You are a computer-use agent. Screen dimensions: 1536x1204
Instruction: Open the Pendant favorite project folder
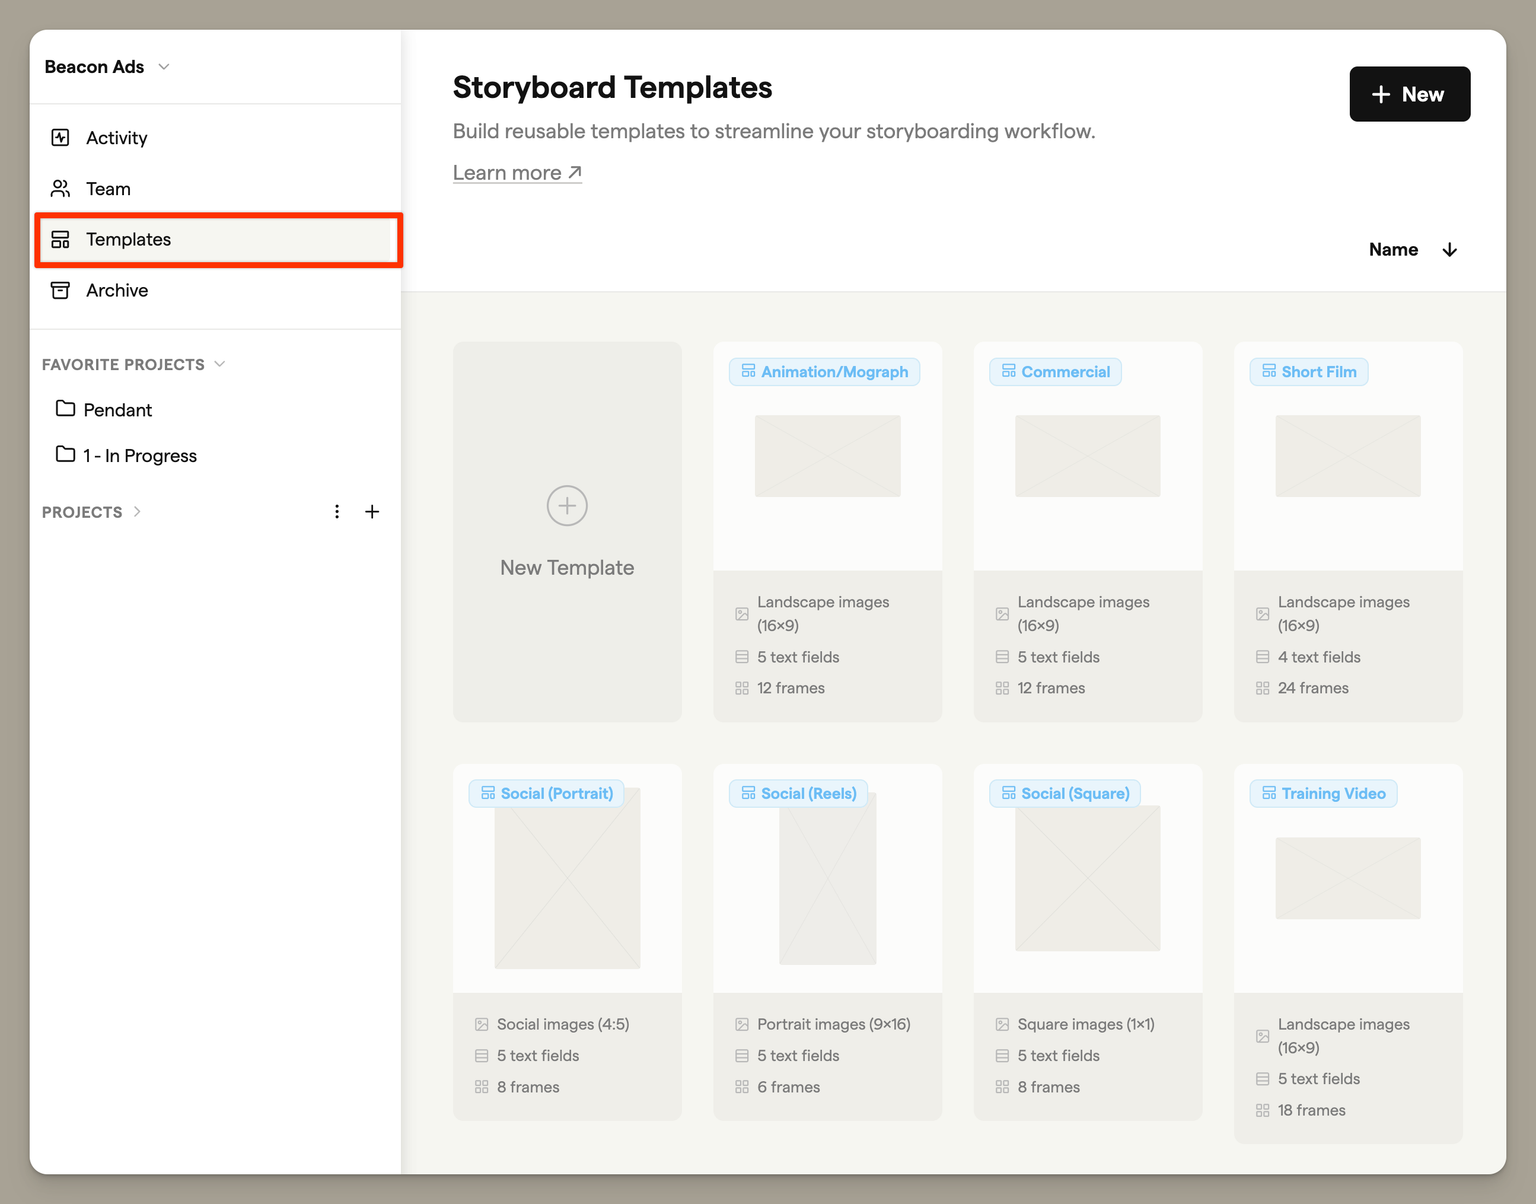[117, 410]
